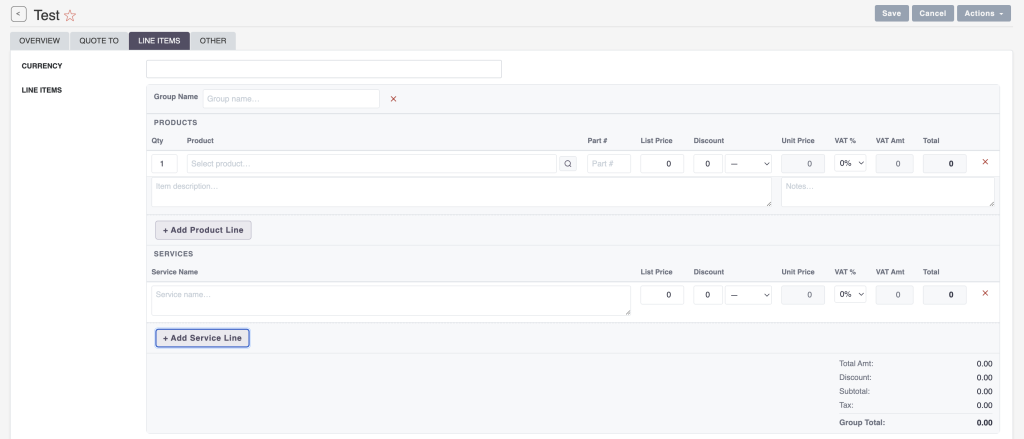Image resolution: width=1024 pixels, height=439 pixels.
Task: Edit service List Price value
Action: pos(662,295)
